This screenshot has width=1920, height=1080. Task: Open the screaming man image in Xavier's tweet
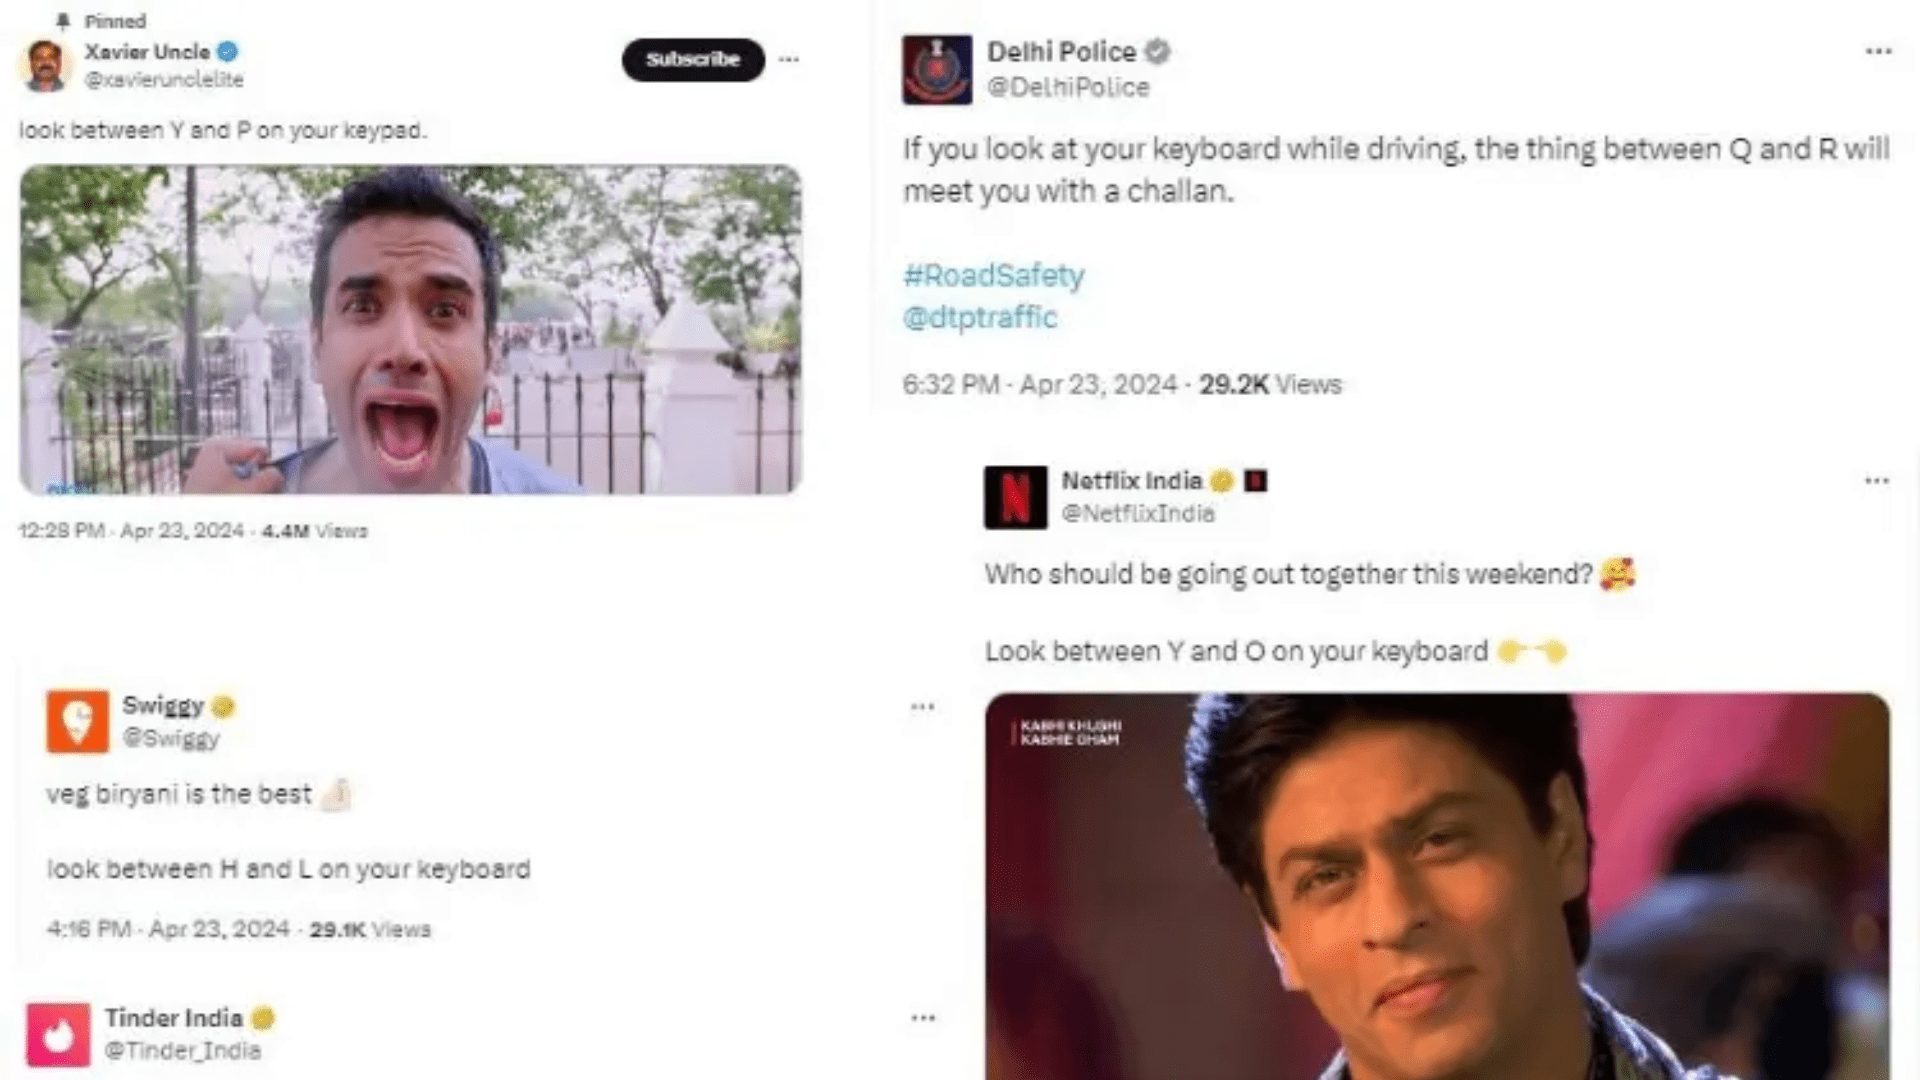(x=410, y=330)
